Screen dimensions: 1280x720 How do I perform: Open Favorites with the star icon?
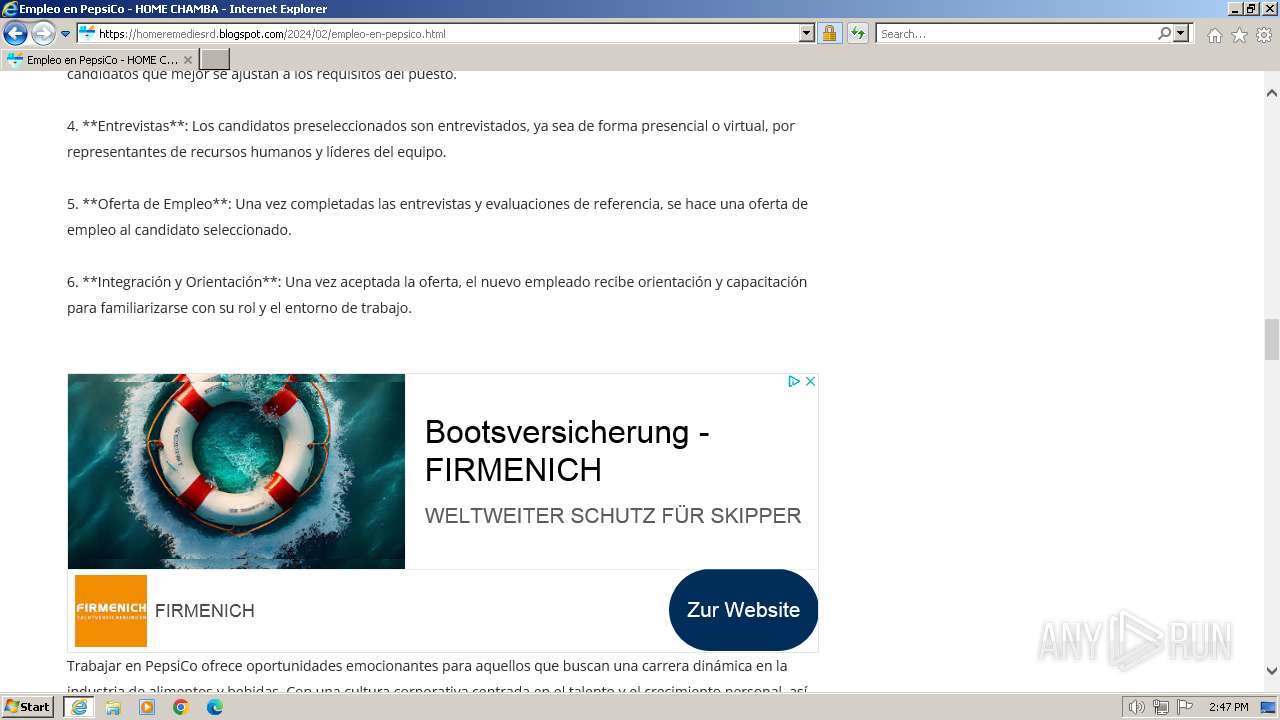1239,35
